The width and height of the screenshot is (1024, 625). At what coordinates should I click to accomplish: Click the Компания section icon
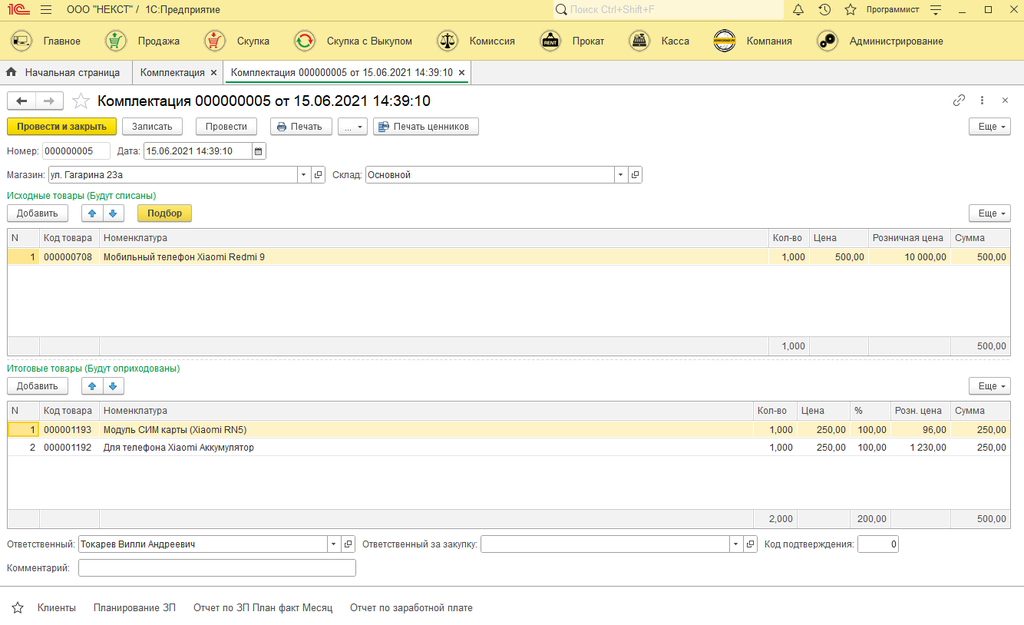point(724,41)
